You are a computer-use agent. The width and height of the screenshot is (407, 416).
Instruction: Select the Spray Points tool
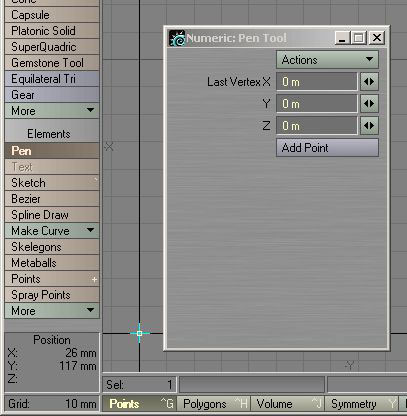[52, 295]
